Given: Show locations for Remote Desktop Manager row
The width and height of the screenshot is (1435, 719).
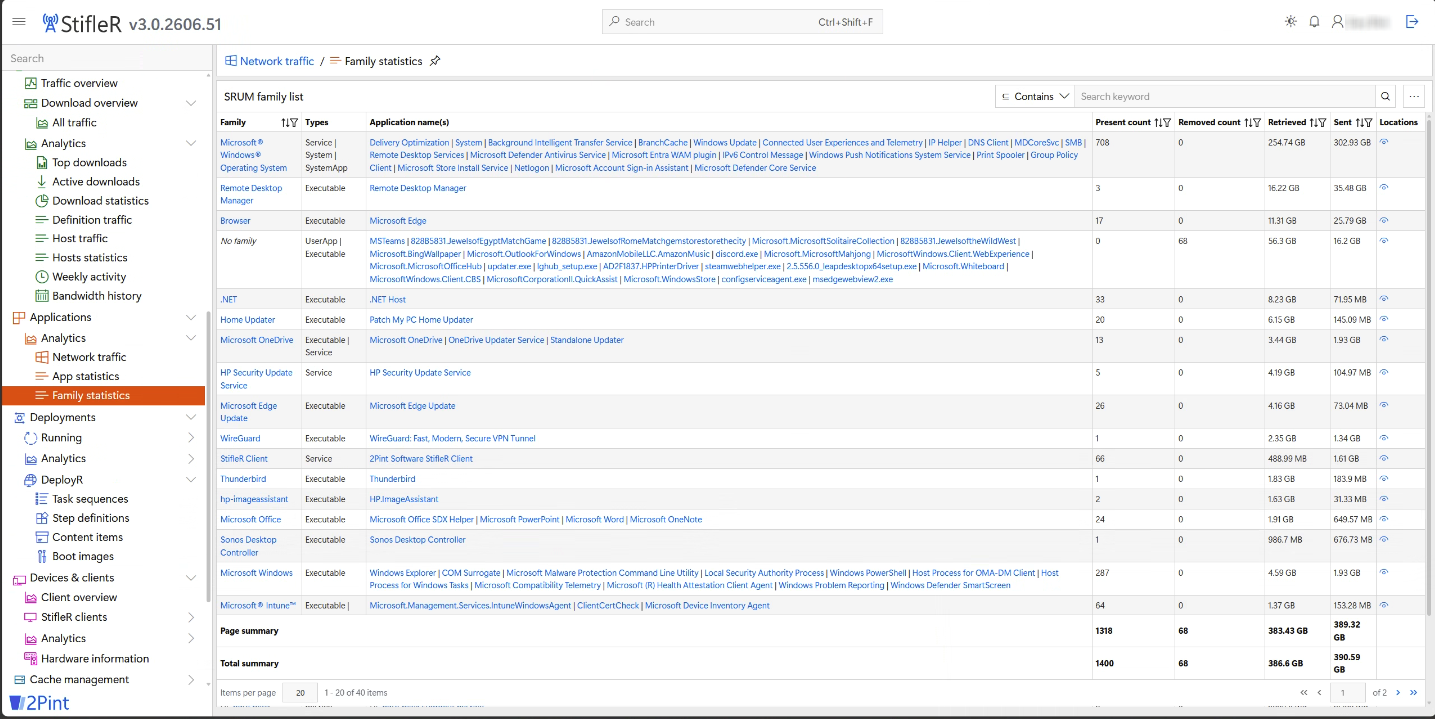Looking at the screenshot, I should click(x=1384, y=187).
